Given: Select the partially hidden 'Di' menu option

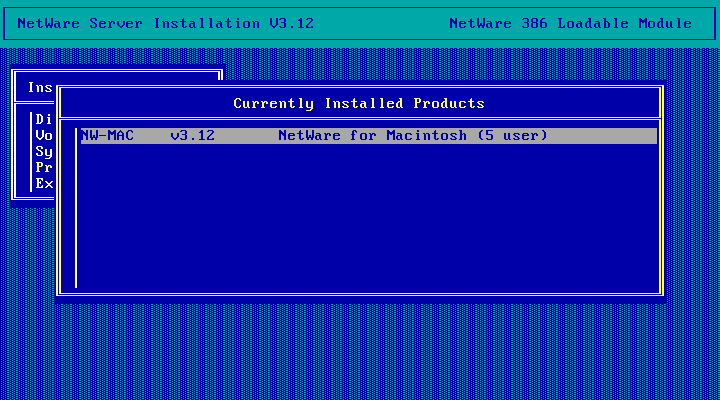Looking at the screenshot, I should (44, 119).
